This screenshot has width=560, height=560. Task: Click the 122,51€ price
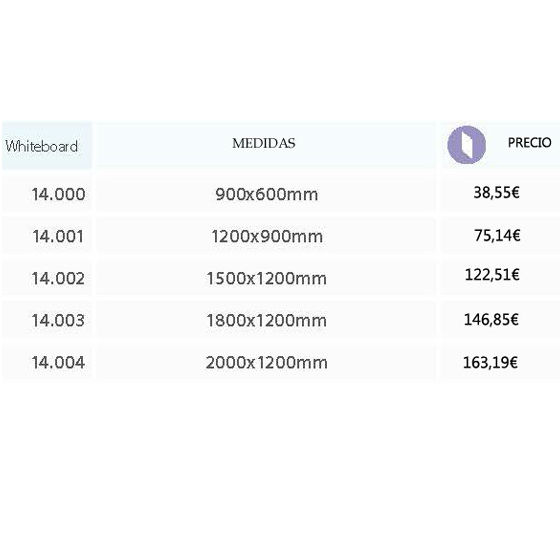[x=492, y=275]
